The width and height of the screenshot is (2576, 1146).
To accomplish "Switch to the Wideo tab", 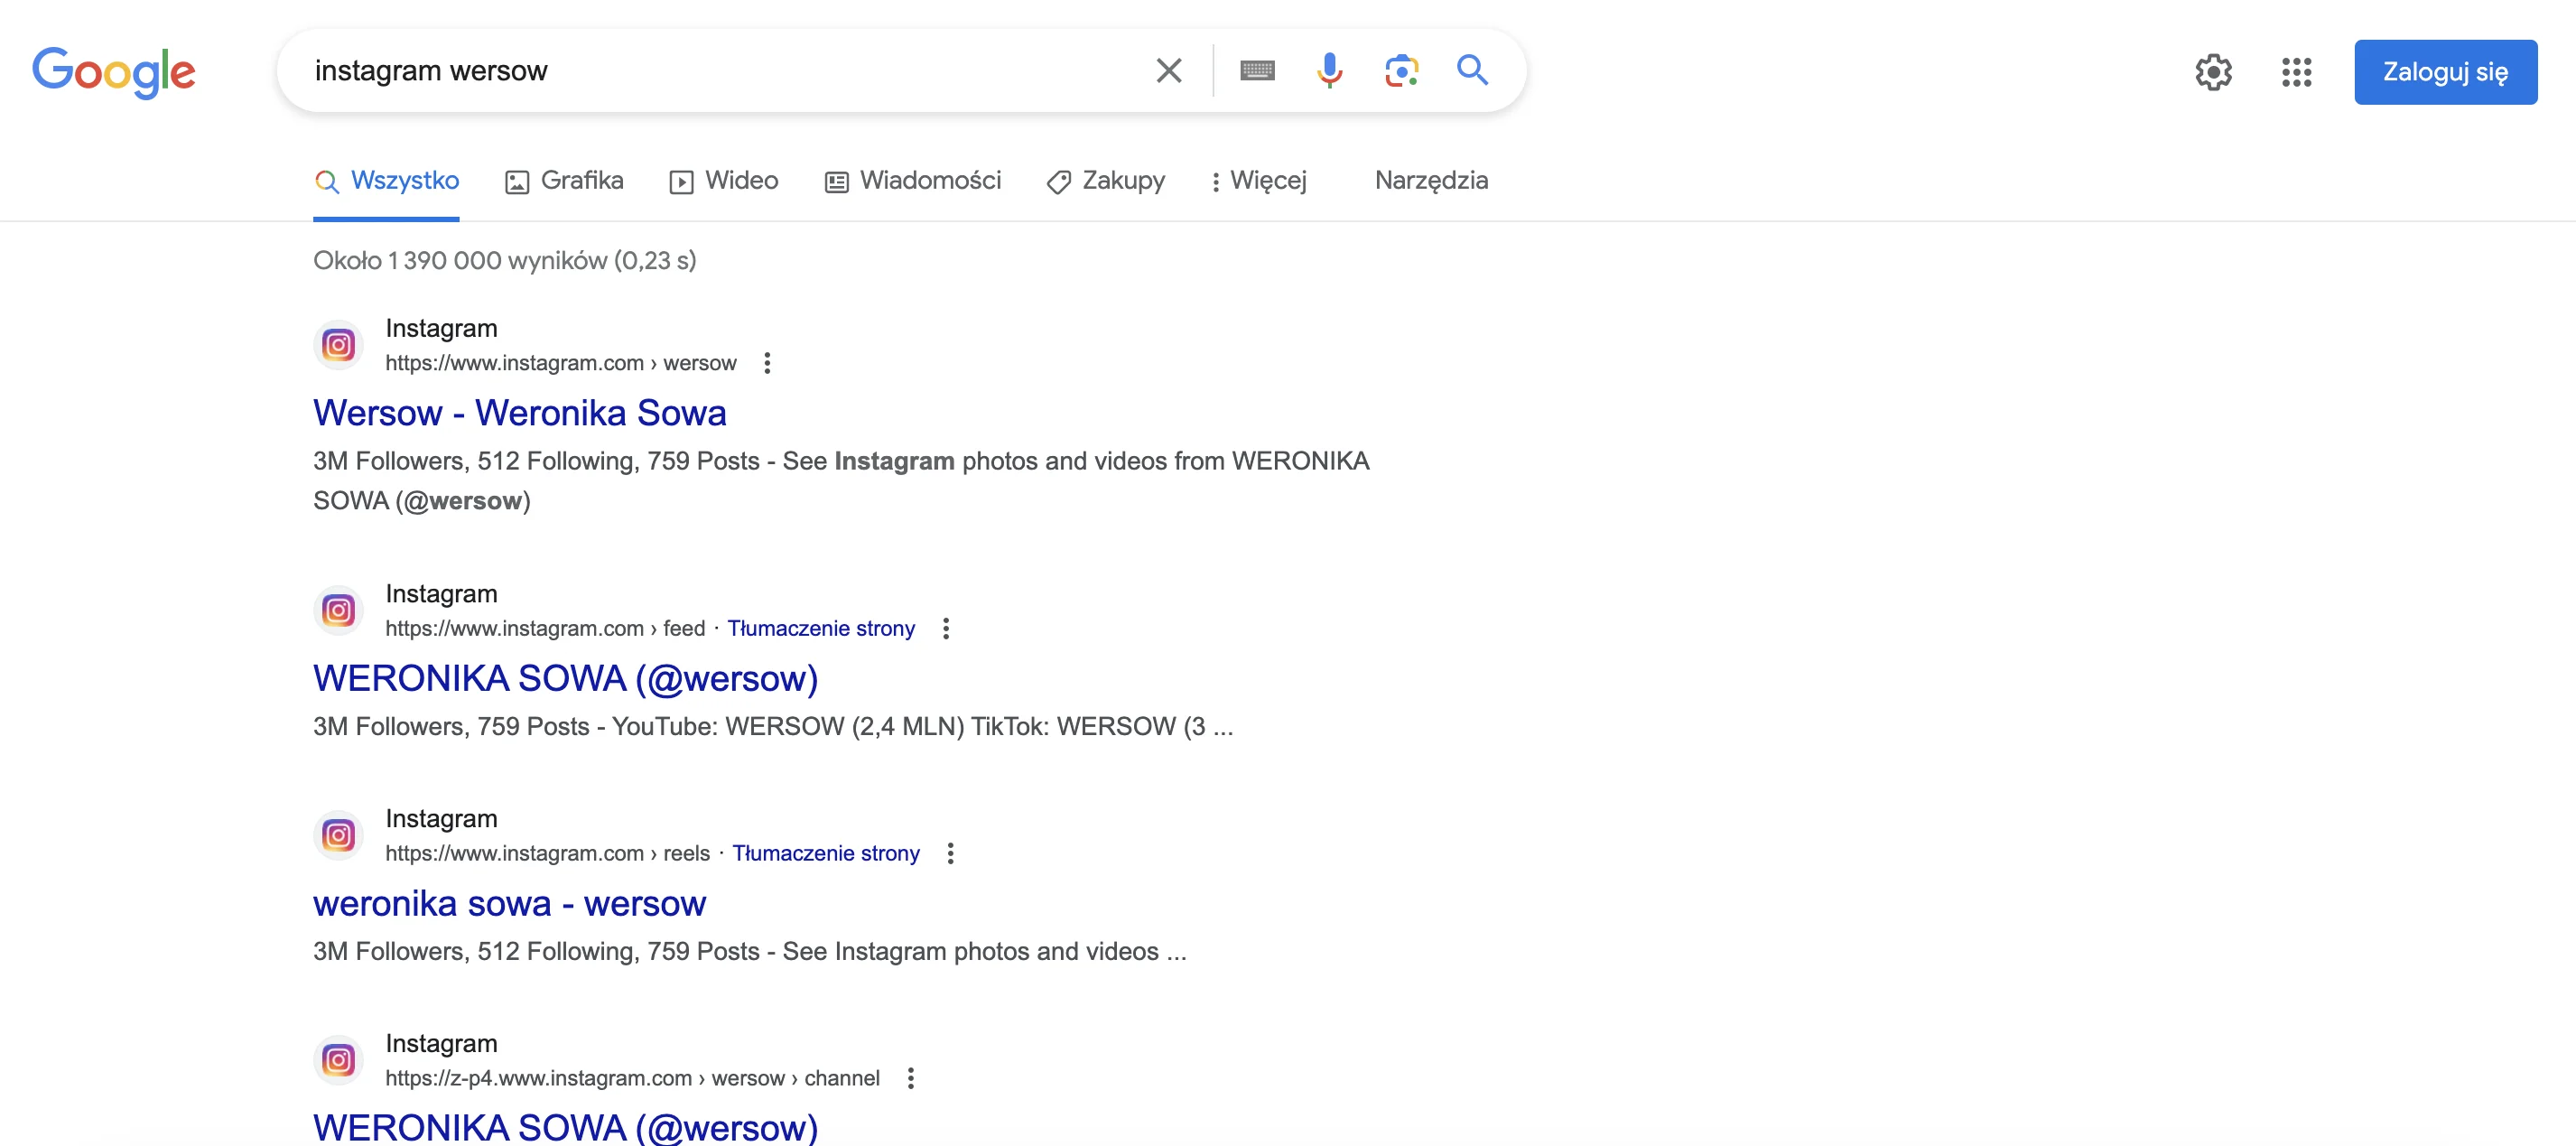I will (724, 181).
